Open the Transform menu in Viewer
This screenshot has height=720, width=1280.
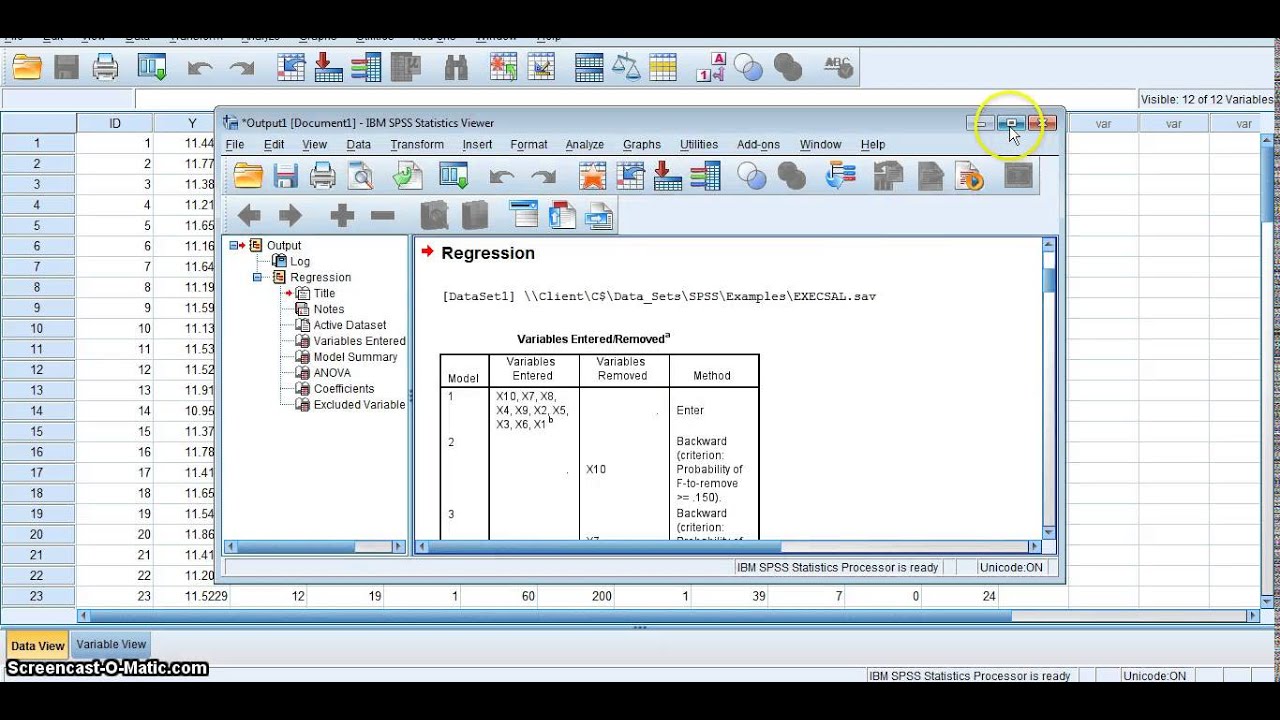417,144
